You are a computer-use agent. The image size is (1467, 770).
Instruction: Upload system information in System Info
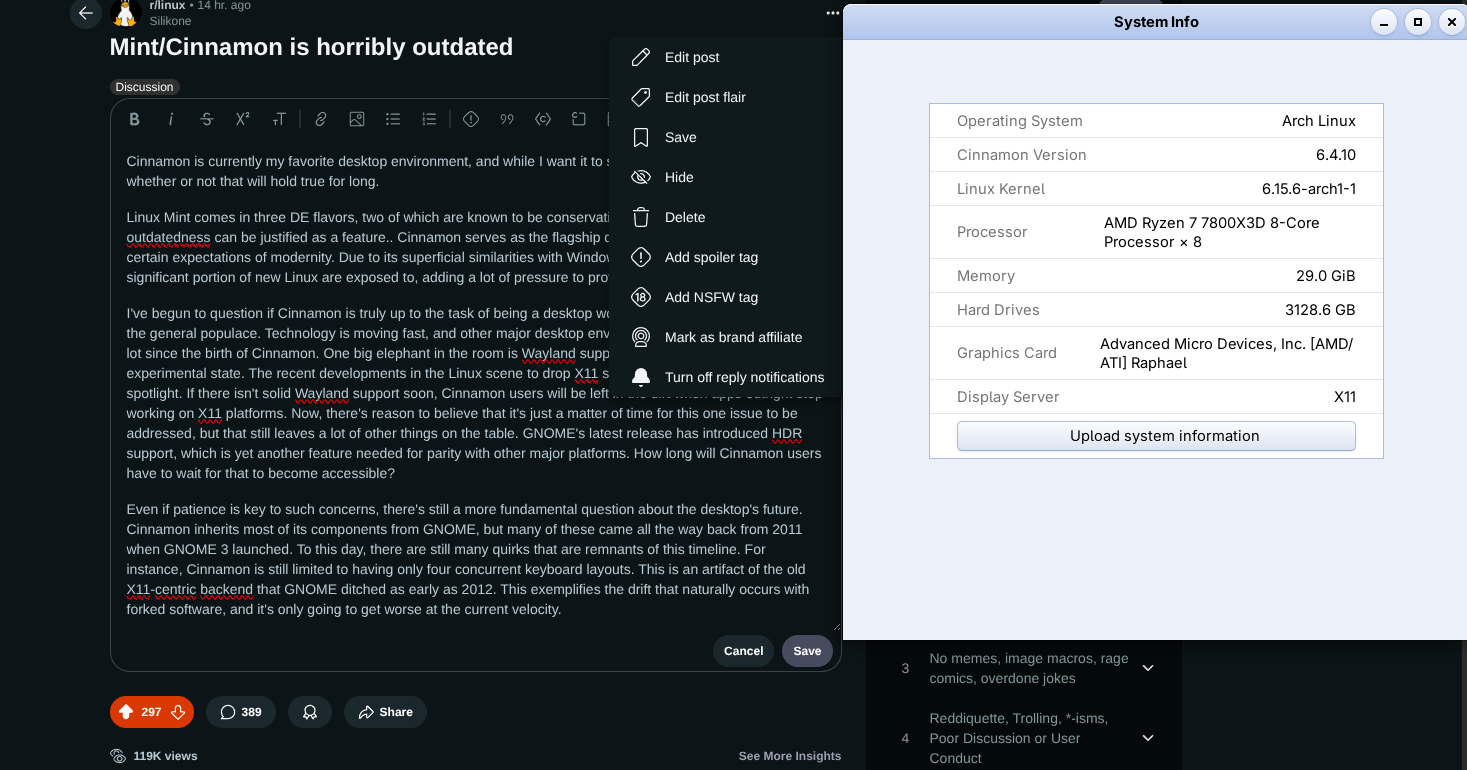point(1156,436)
